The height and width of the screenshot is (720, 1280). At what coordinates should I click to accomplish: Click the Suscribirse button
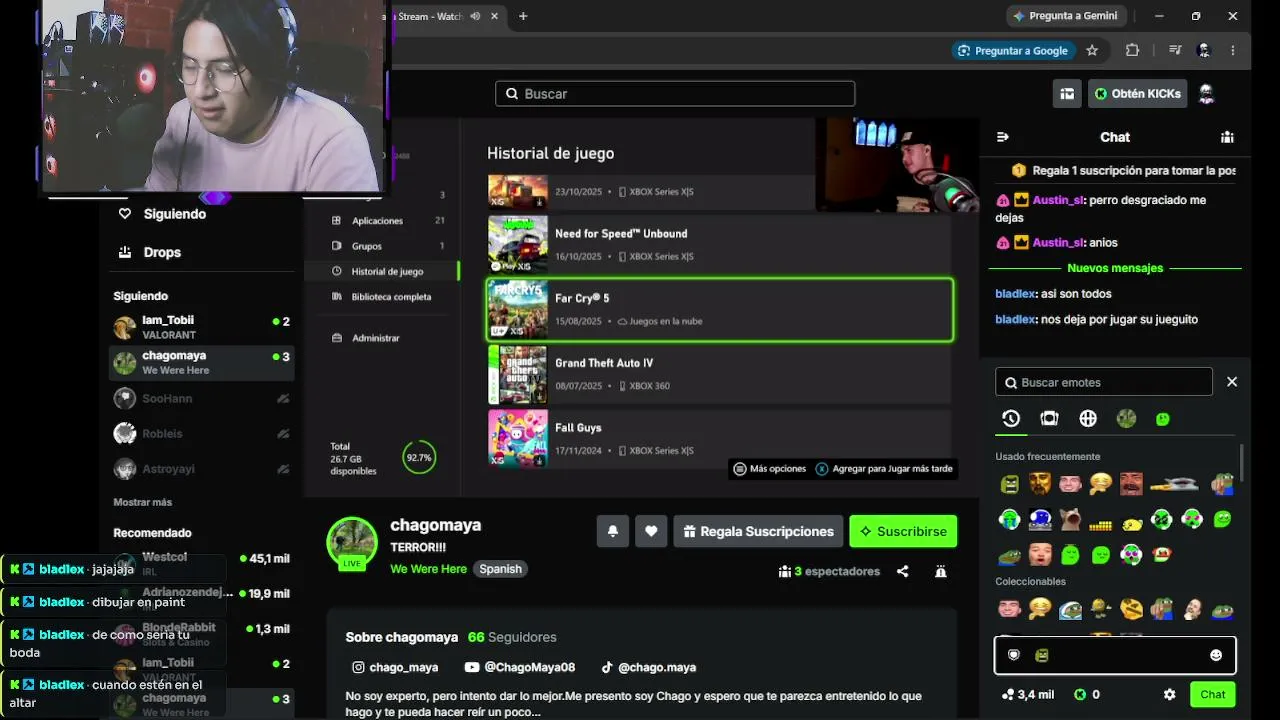[903, 532]
